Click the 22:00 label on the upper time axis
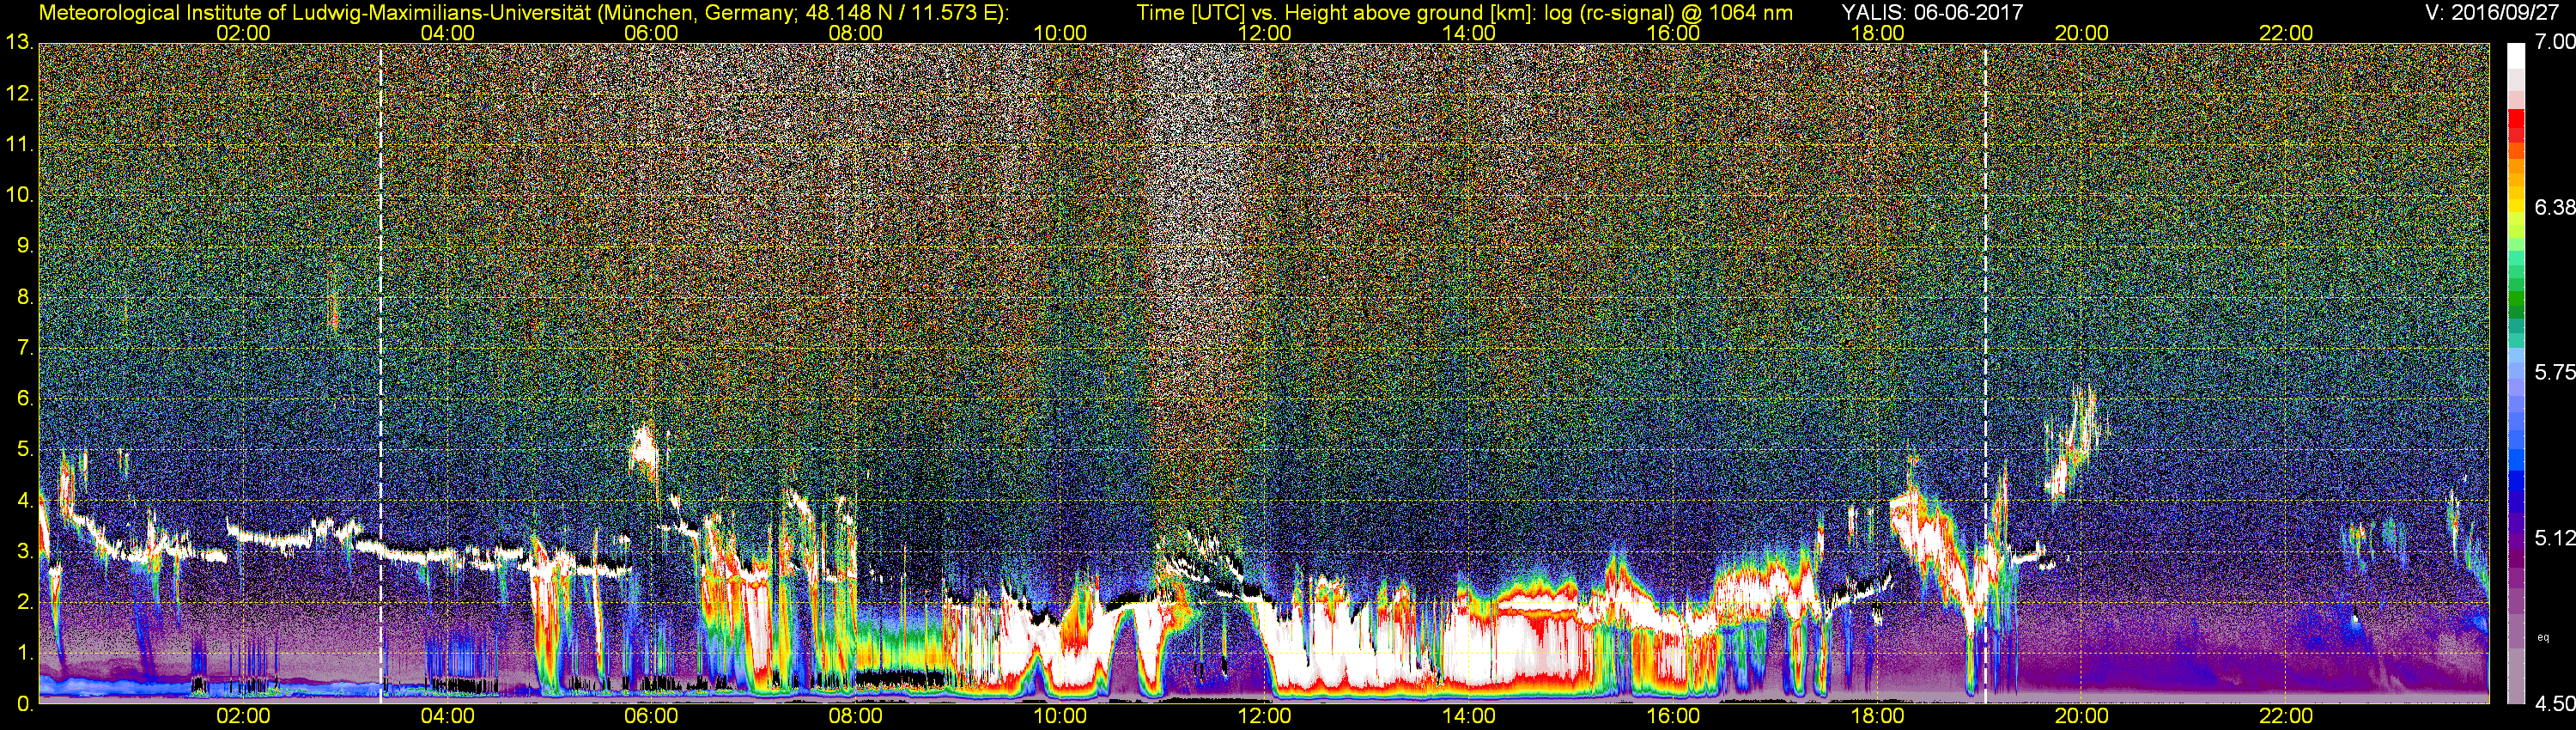Viewport: 2576px width, 730px height. [2286, 34]
